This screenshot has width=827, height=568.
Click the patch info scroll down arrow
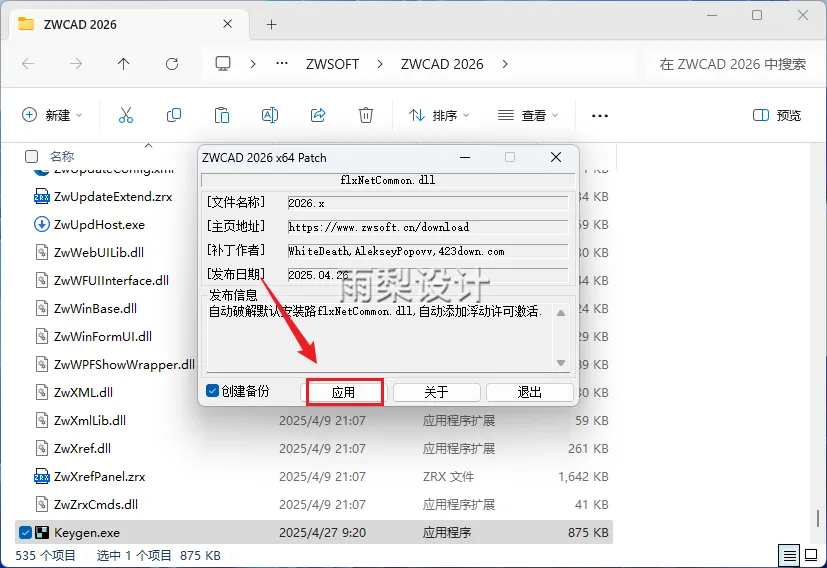click(x=561, y=363)
